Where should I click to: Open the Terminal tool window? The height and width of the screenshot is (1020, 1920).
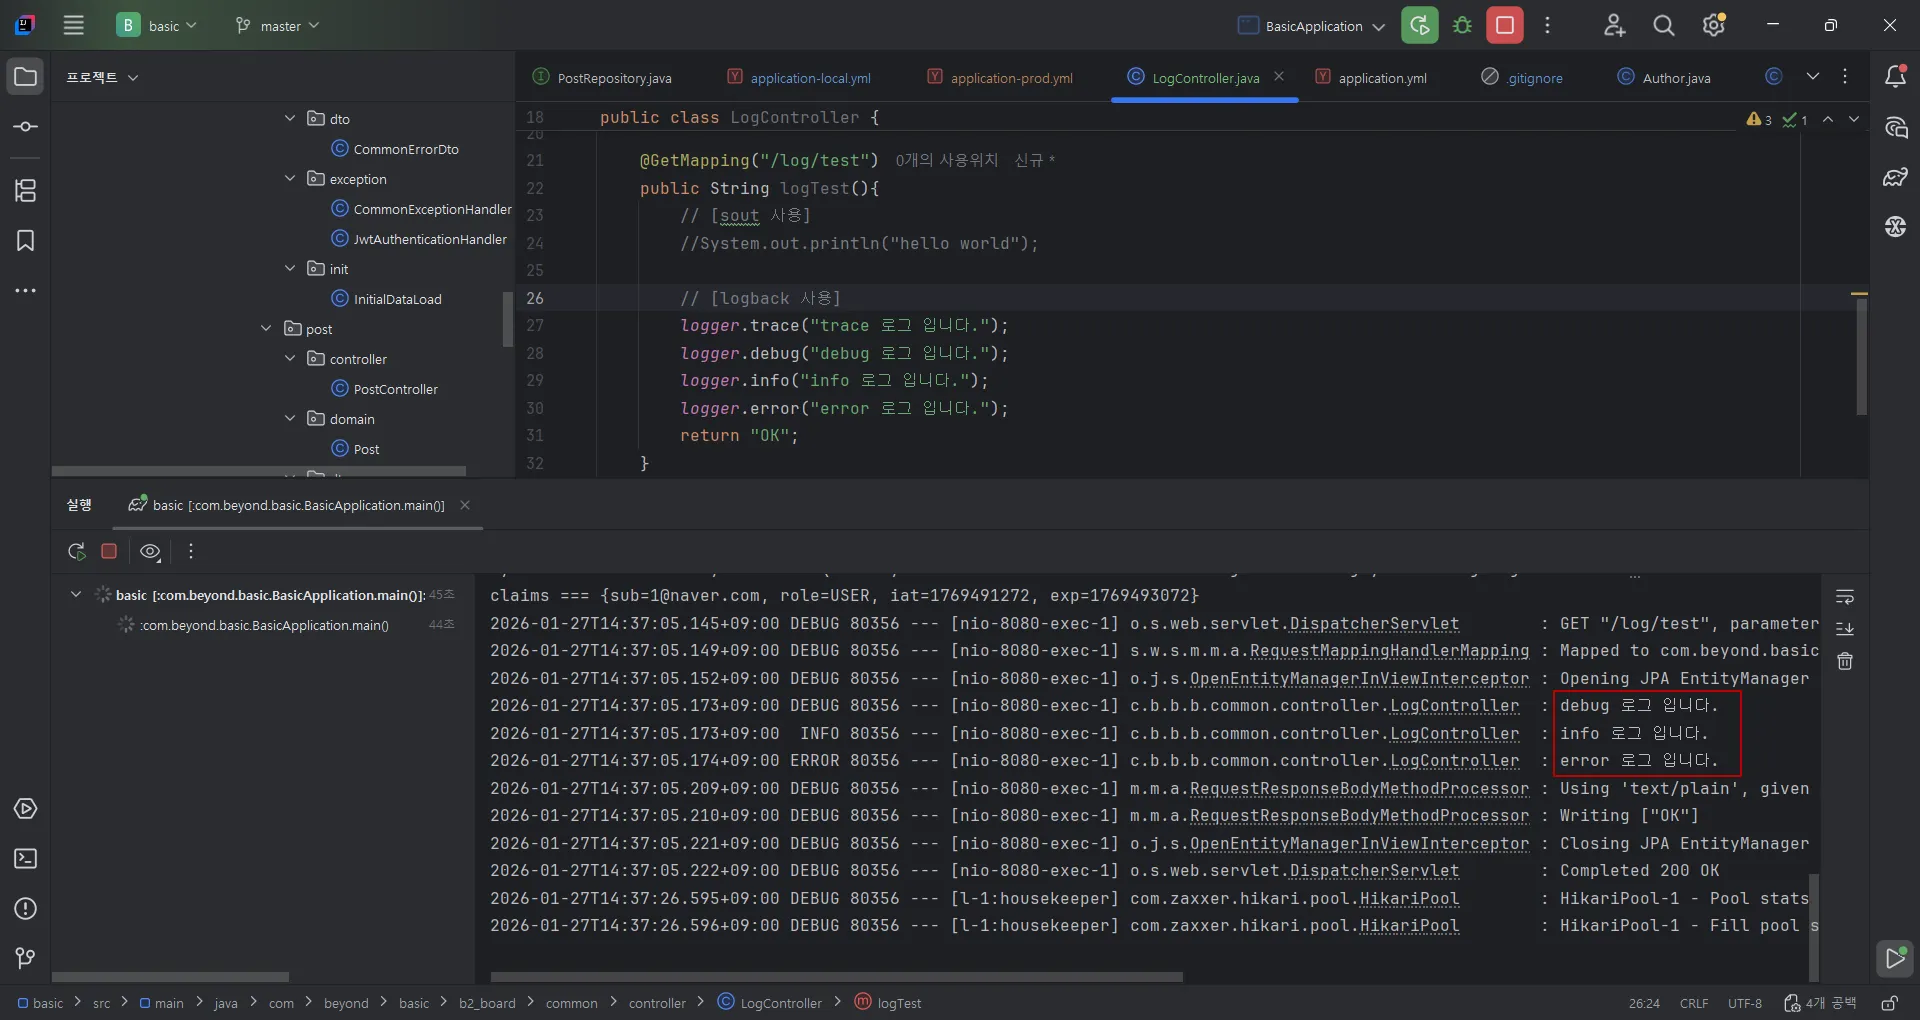(26, 858)
